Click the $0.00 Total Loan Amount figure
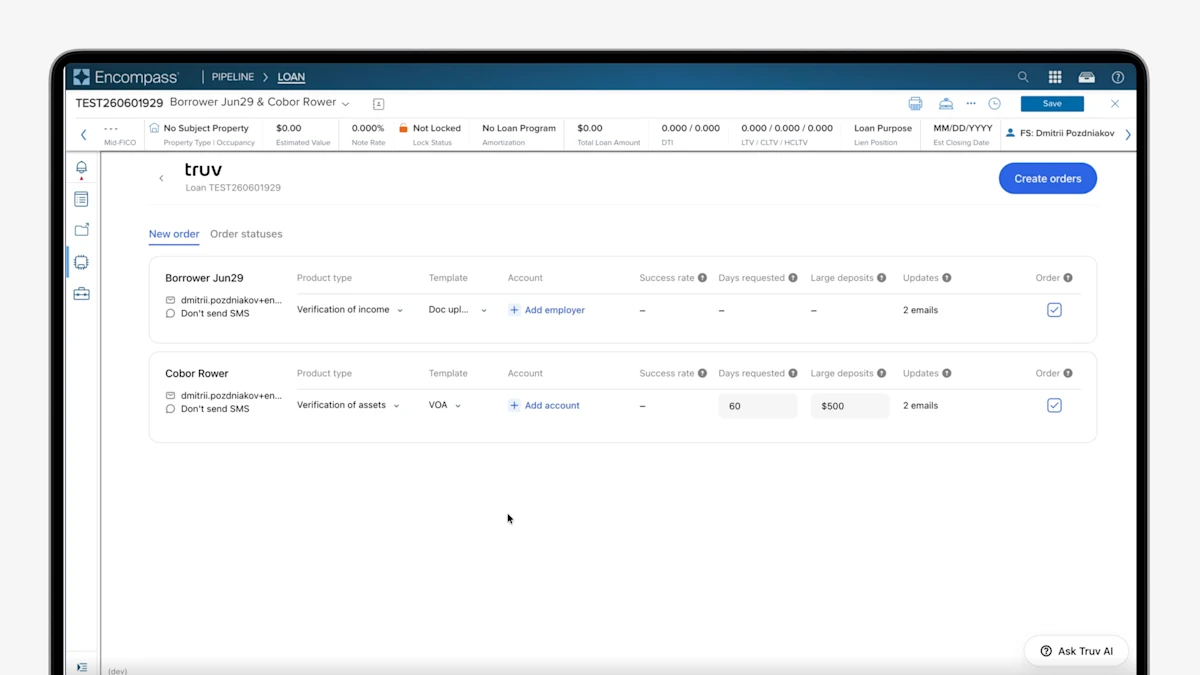Screen dimensions: 1200x675 [590, 128]
